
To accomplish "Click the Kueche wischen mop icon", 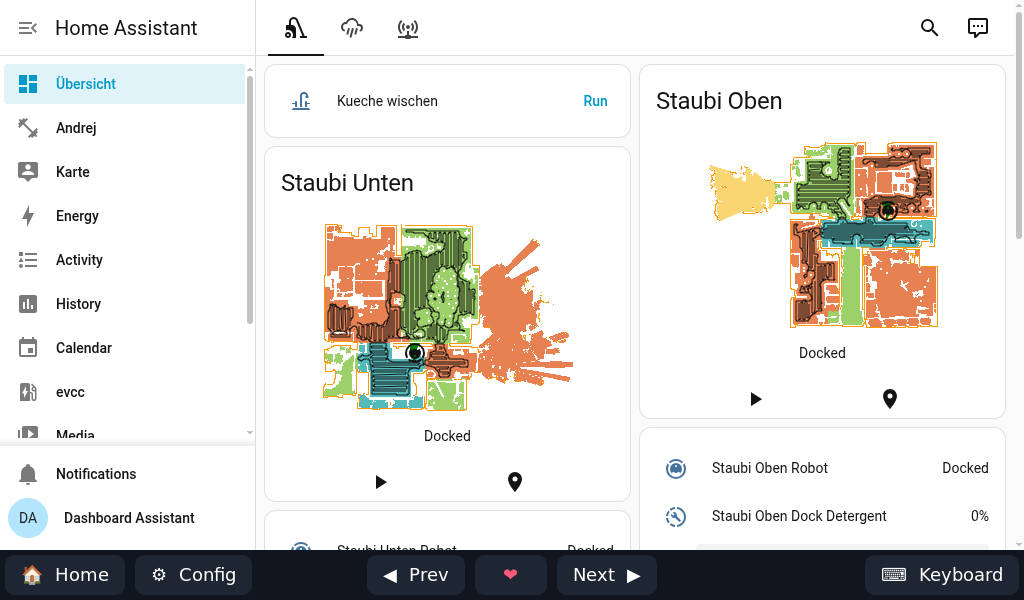I will (301, 101).
